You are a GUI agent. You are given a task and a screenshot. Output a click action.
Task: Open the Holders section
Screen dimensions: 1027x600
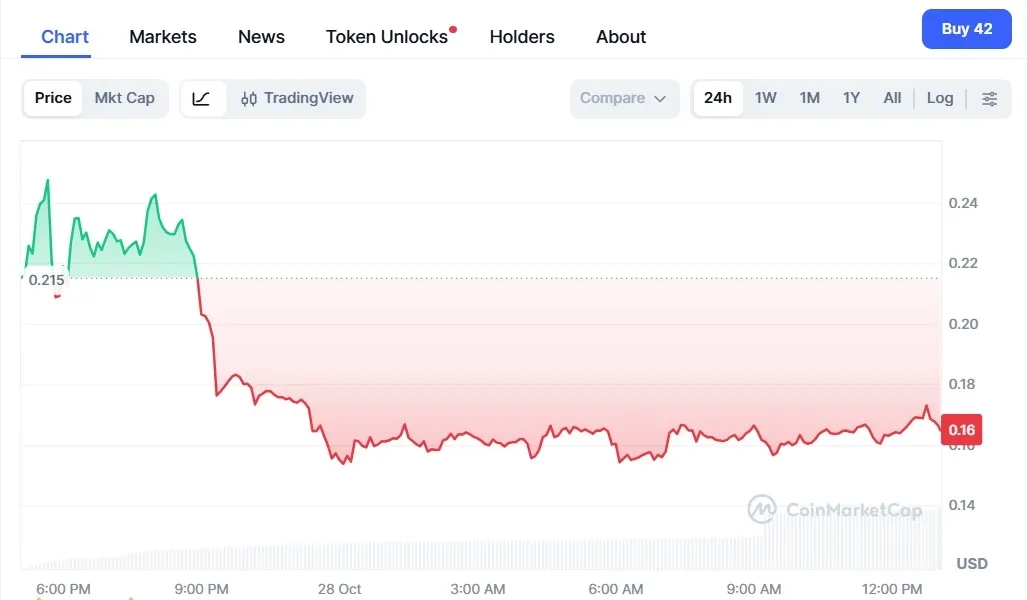tap(521, 37)
